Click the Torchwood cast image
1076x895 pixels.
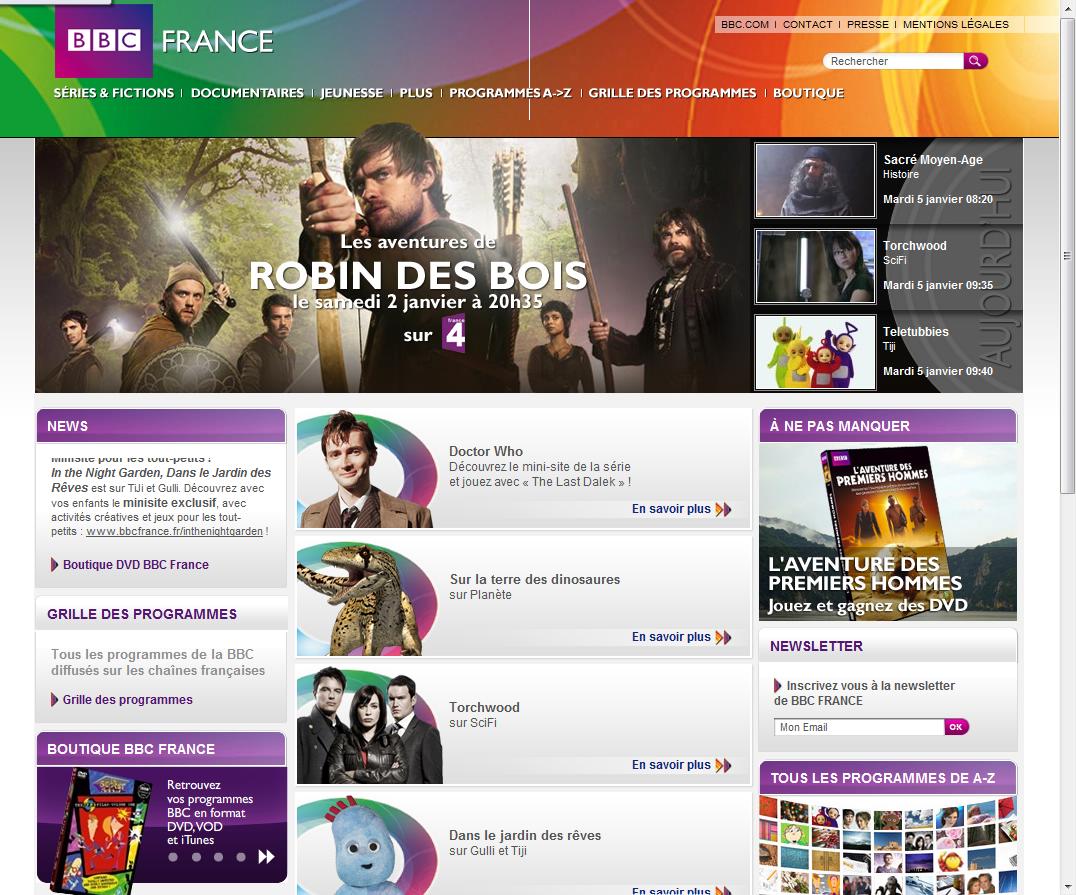pos(369,725)
